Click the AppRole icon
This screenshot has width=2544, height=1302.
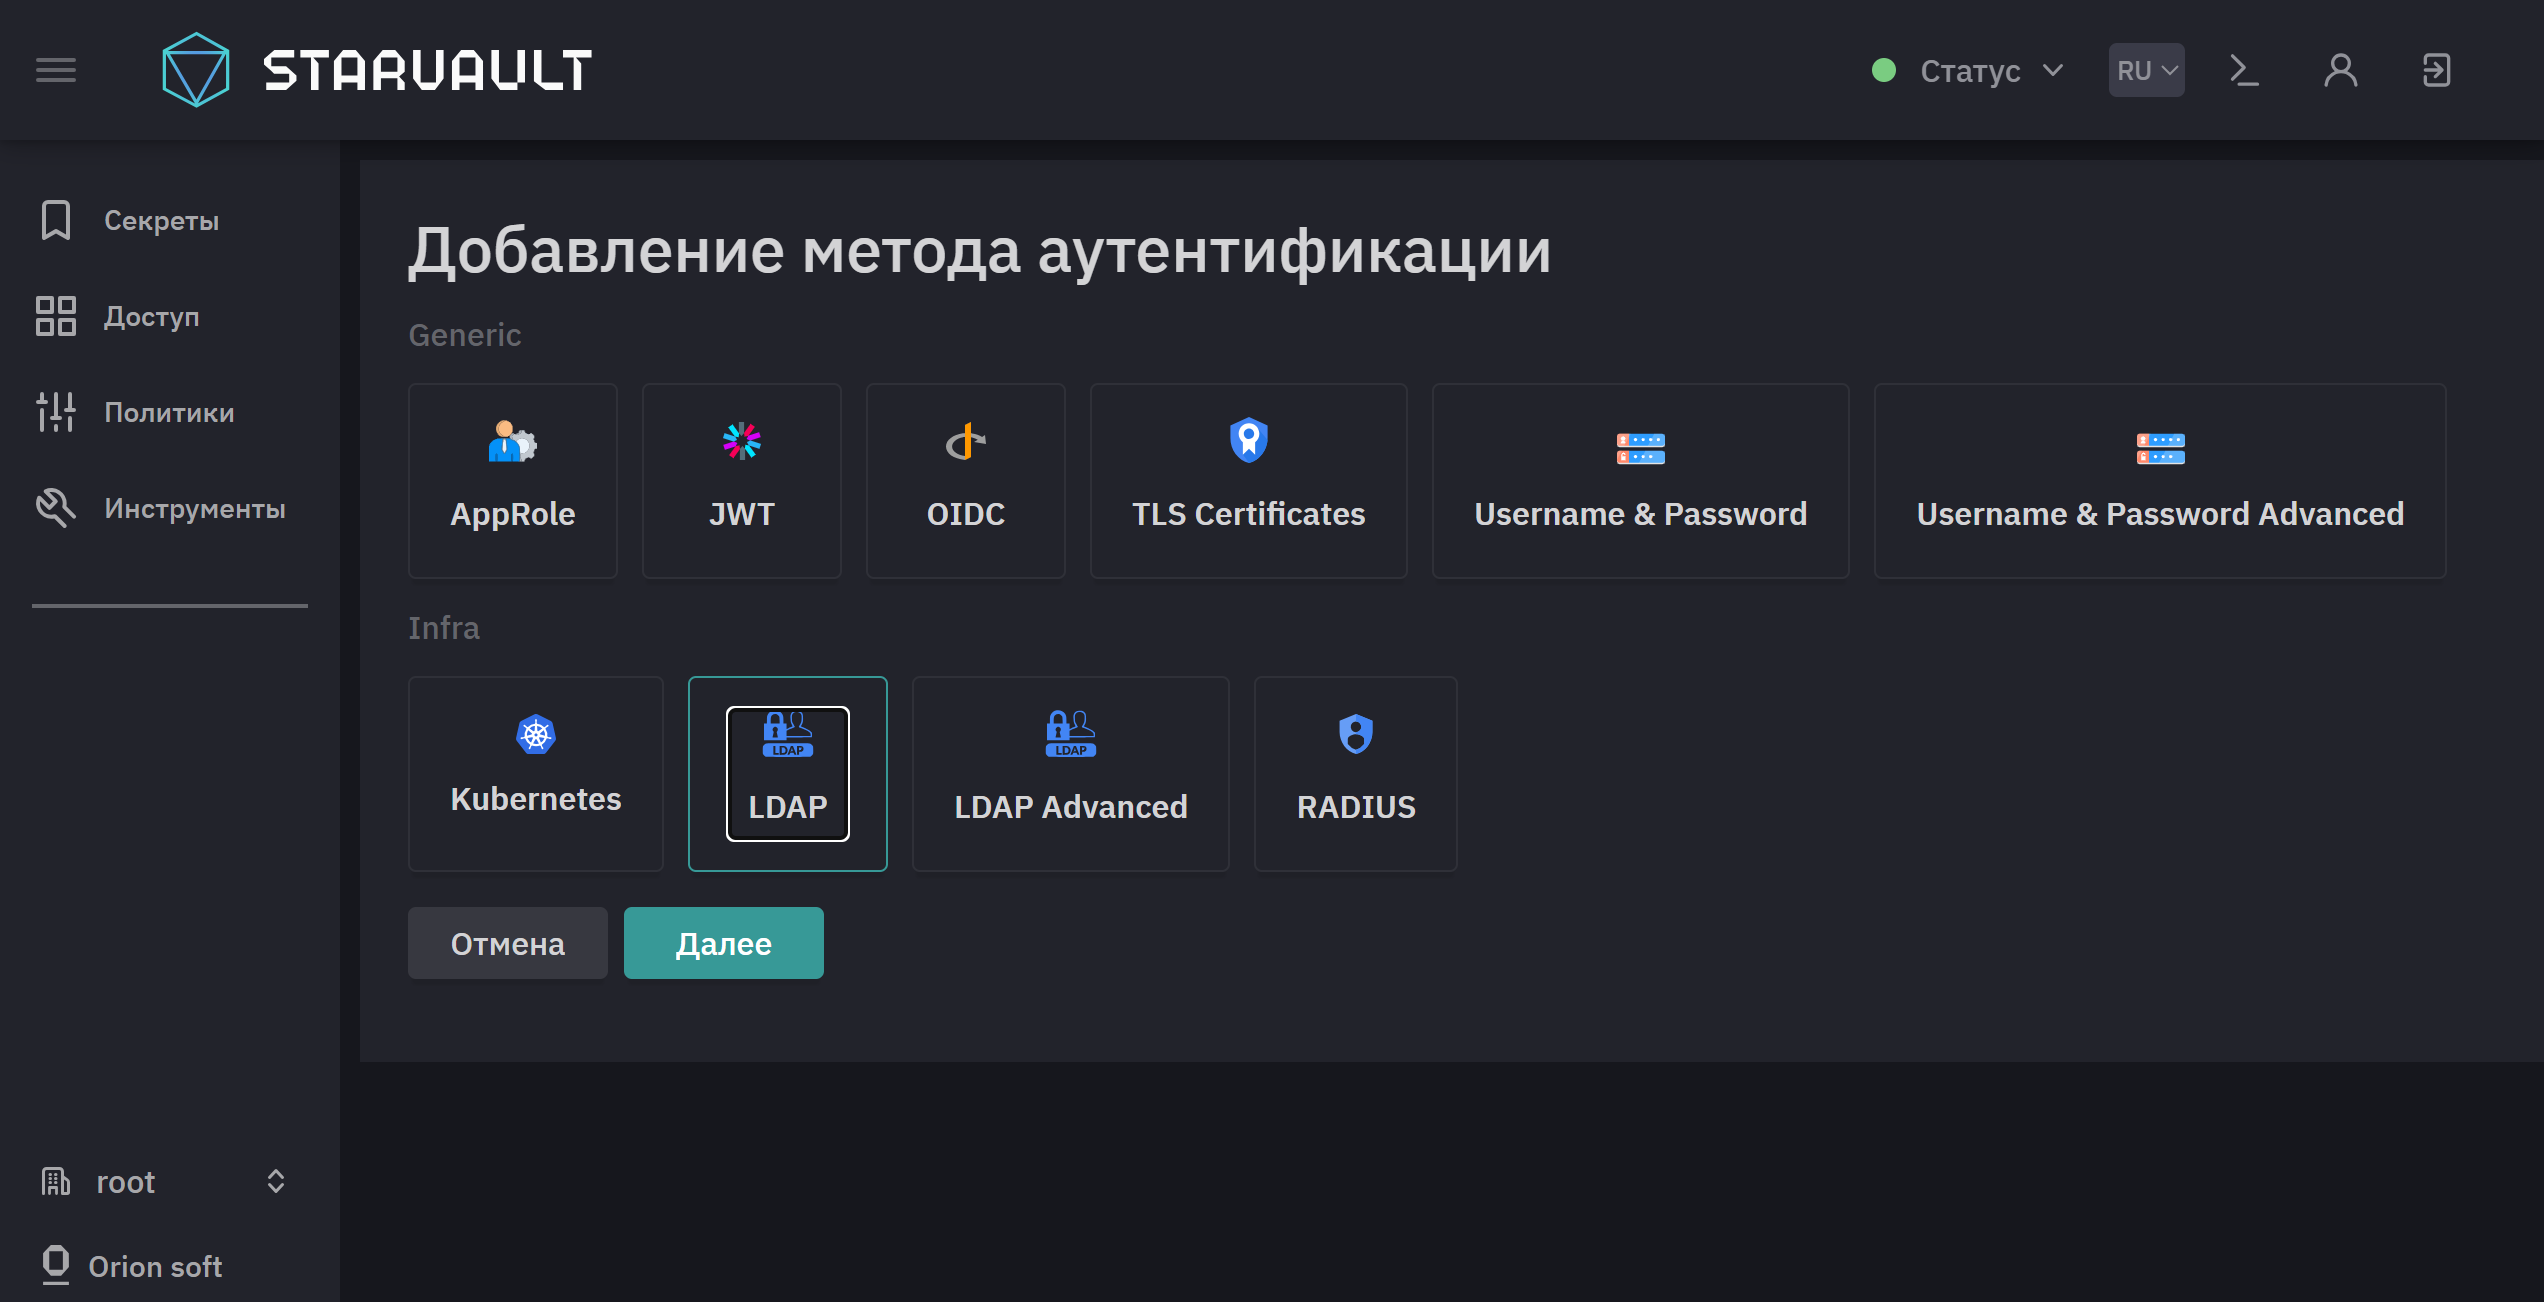click(x=512, y=441)
